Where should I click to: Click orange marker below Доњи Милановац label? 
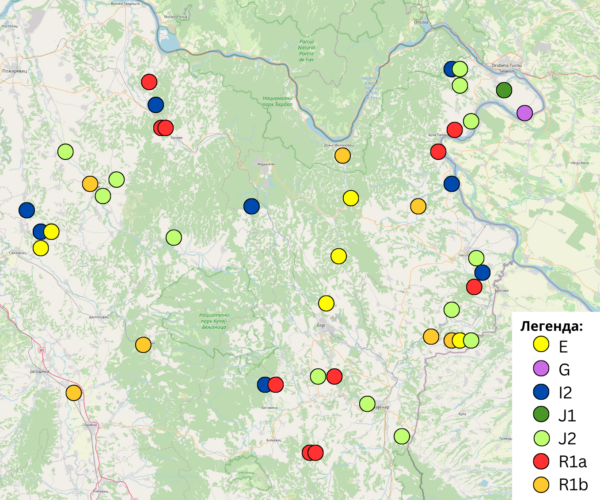point(342,156)
